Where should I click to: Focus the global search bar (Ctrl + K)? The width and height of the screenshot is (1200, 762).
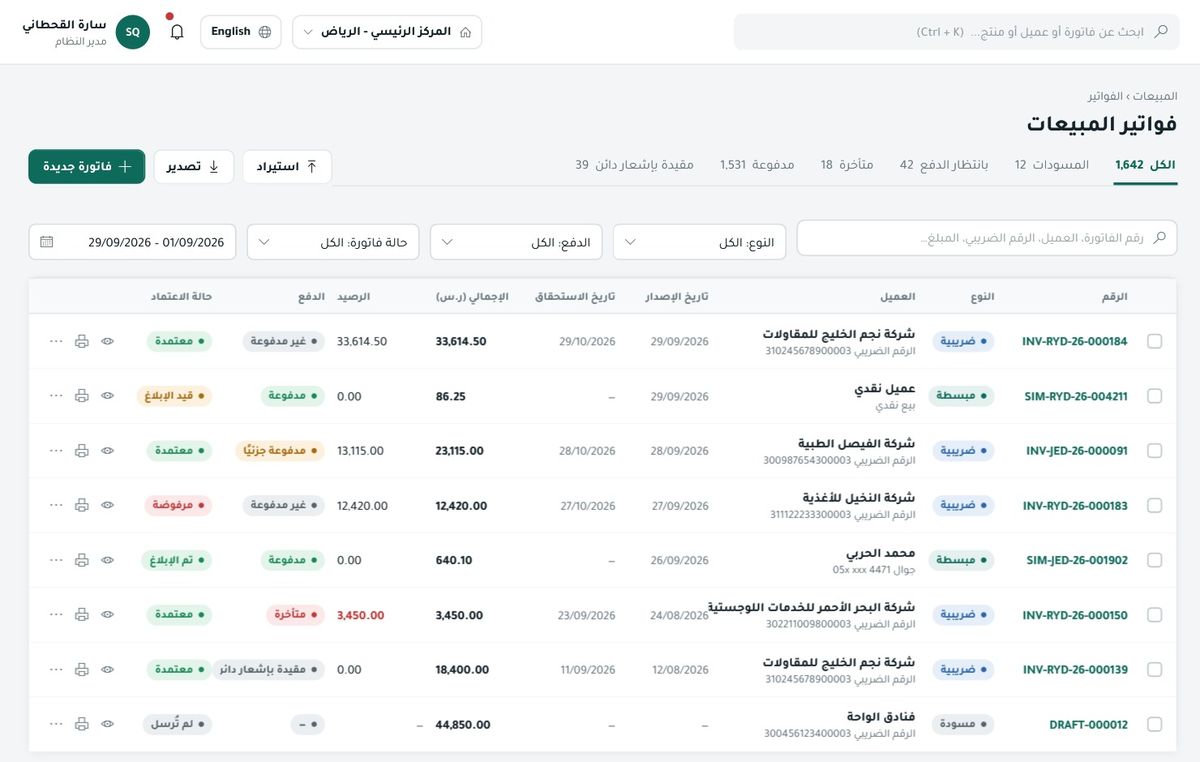[x=957, y=32]
